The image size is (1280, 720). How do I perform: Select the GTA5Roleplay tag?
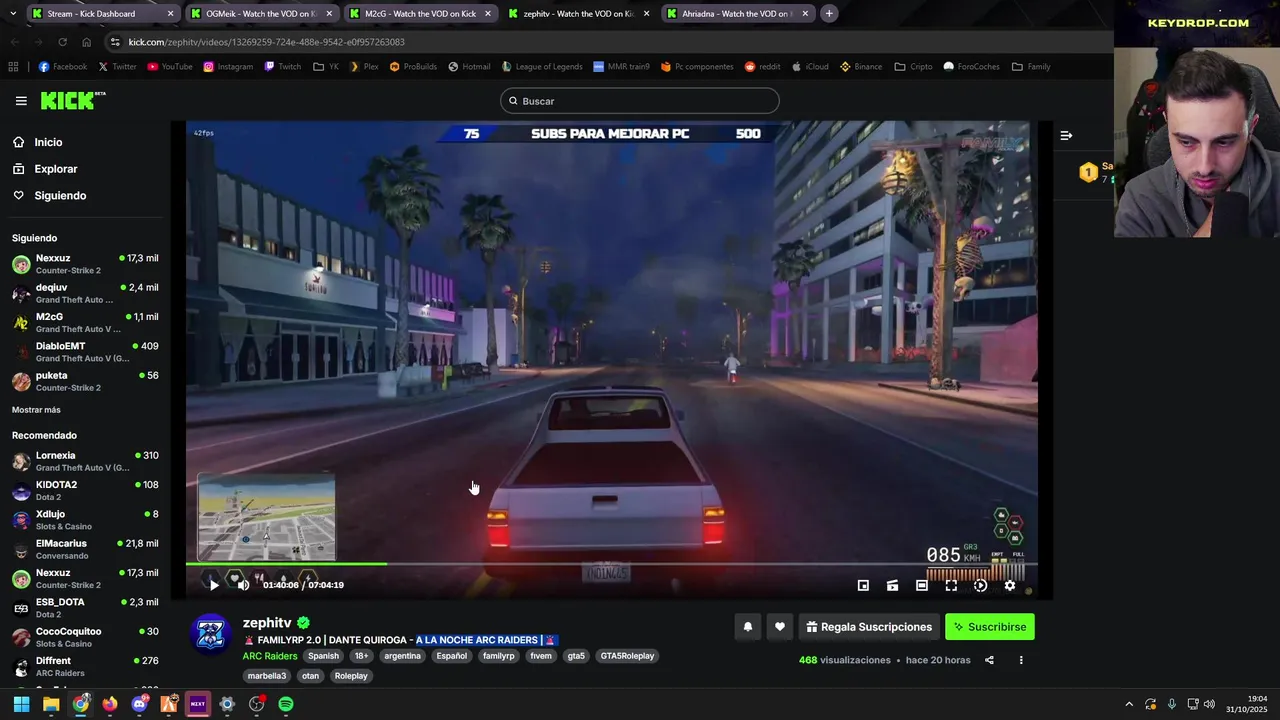tap(627, 656)
